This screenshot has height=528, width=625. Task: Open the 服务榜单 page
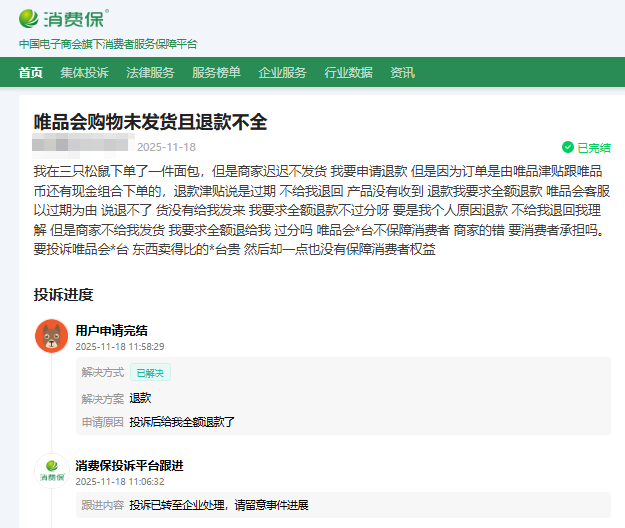click(x=216, y=72)
